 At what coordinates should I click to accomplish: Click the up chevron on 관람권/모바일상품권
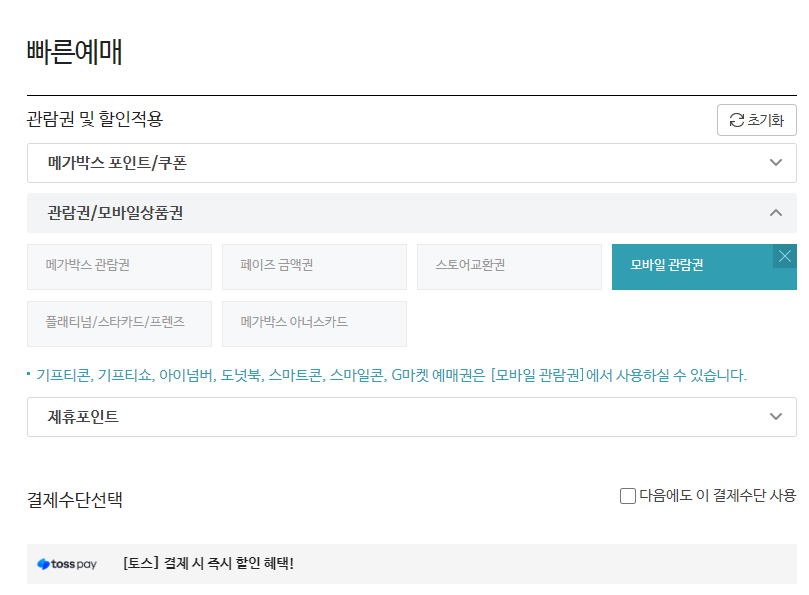(775, 213)
